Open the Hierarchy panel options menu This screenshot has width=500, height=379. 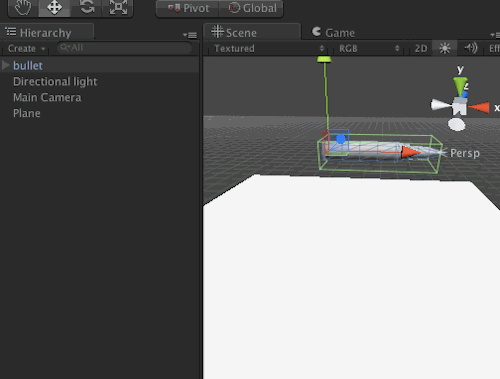[190, 35]
